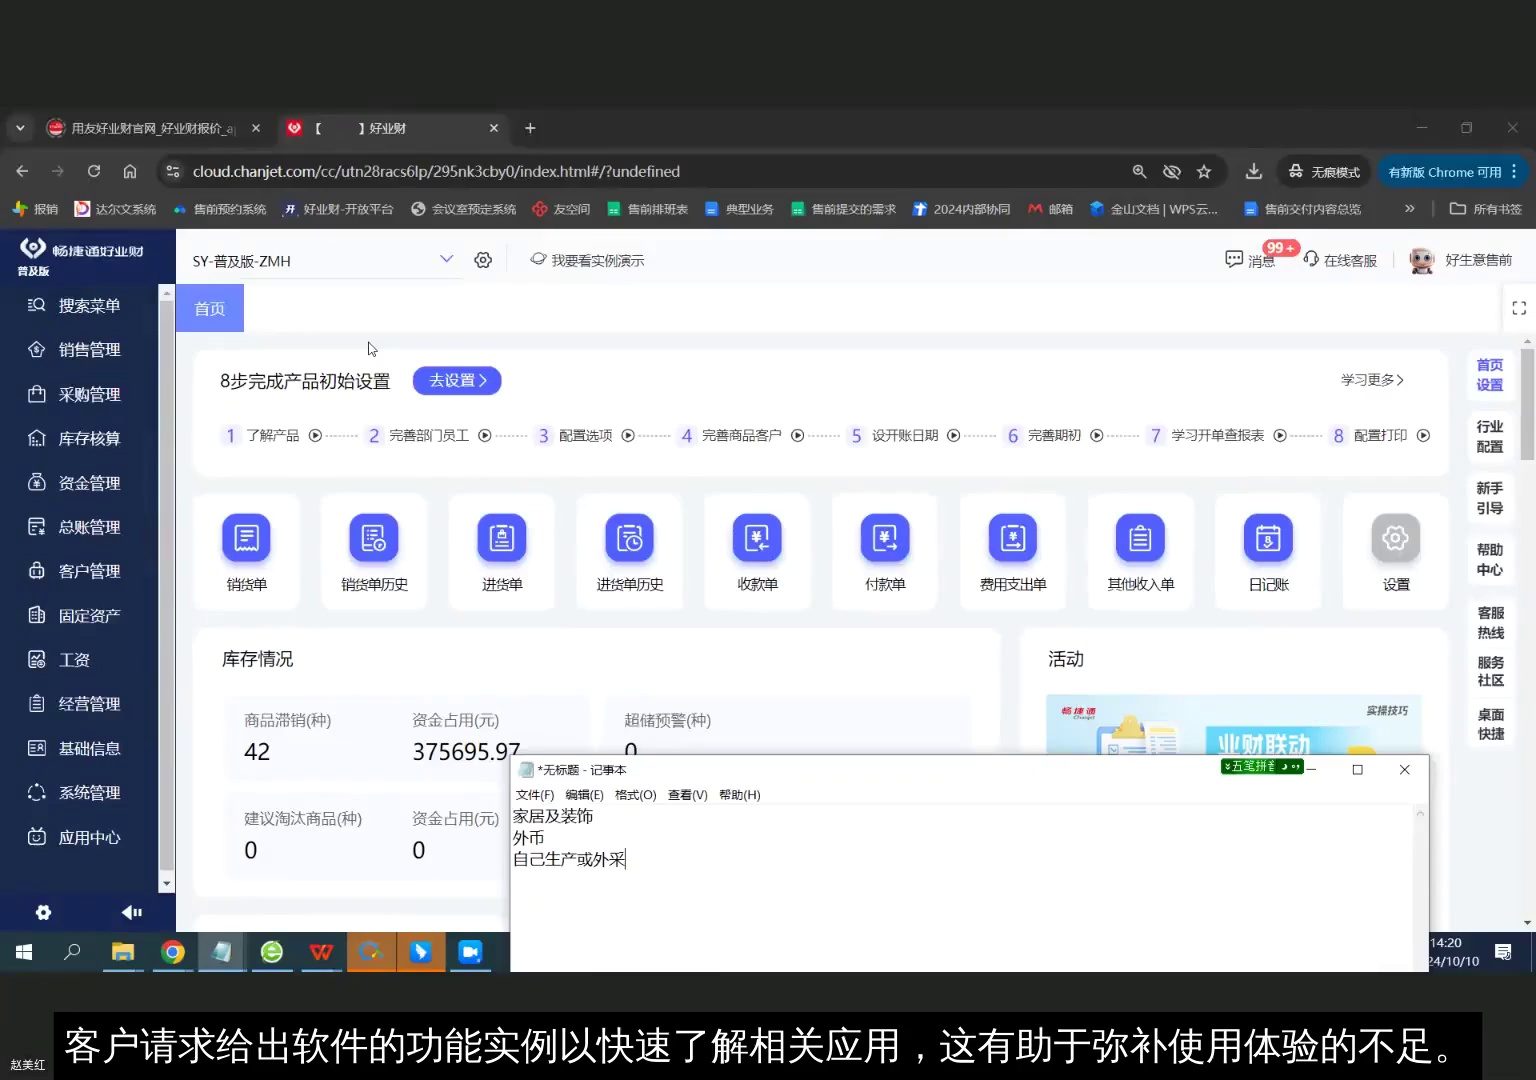Click the 好生意售前 user avatar
Viewport: 1536px width, 1080px height.
(x=1421, y=260)
